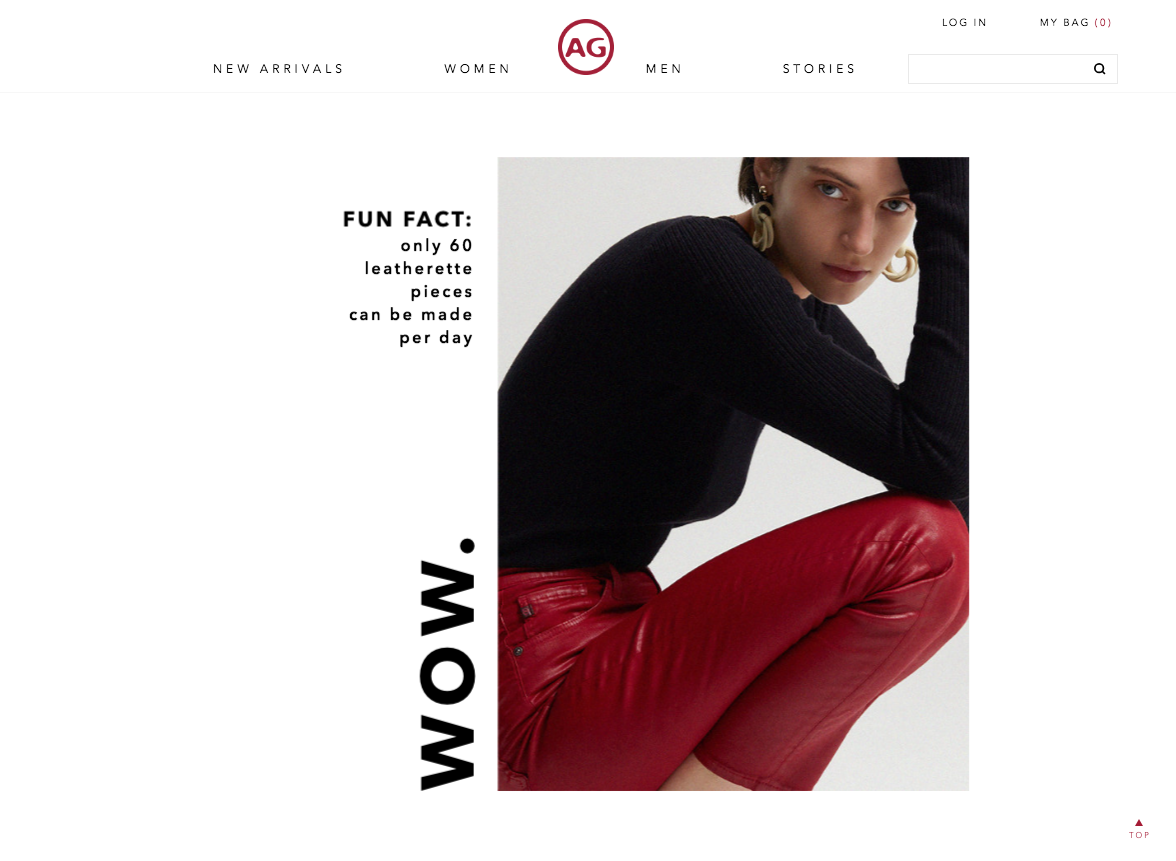Screen dimensions: 1176x861
Task: Click the search magnifier icon
Action: 1100,69
